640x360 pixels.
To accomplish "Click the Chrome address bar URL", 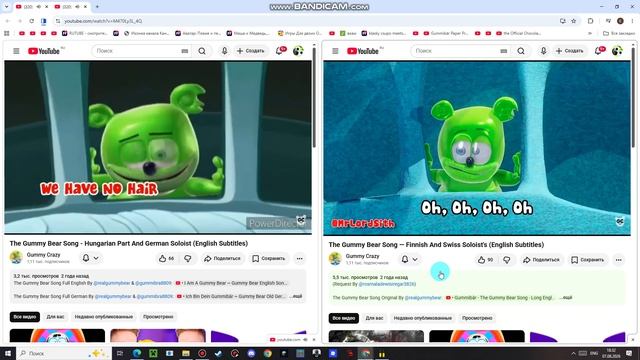I will (x=103, y=21).
